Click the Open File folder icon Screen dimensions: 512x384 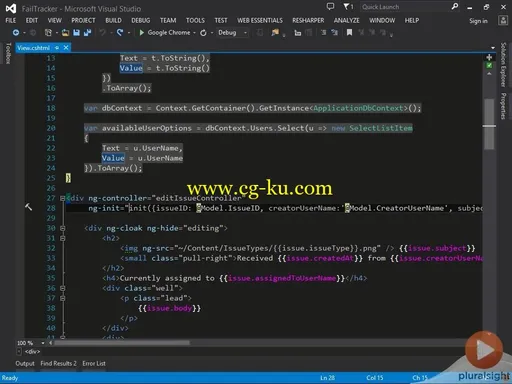click(x=66, y=33)
